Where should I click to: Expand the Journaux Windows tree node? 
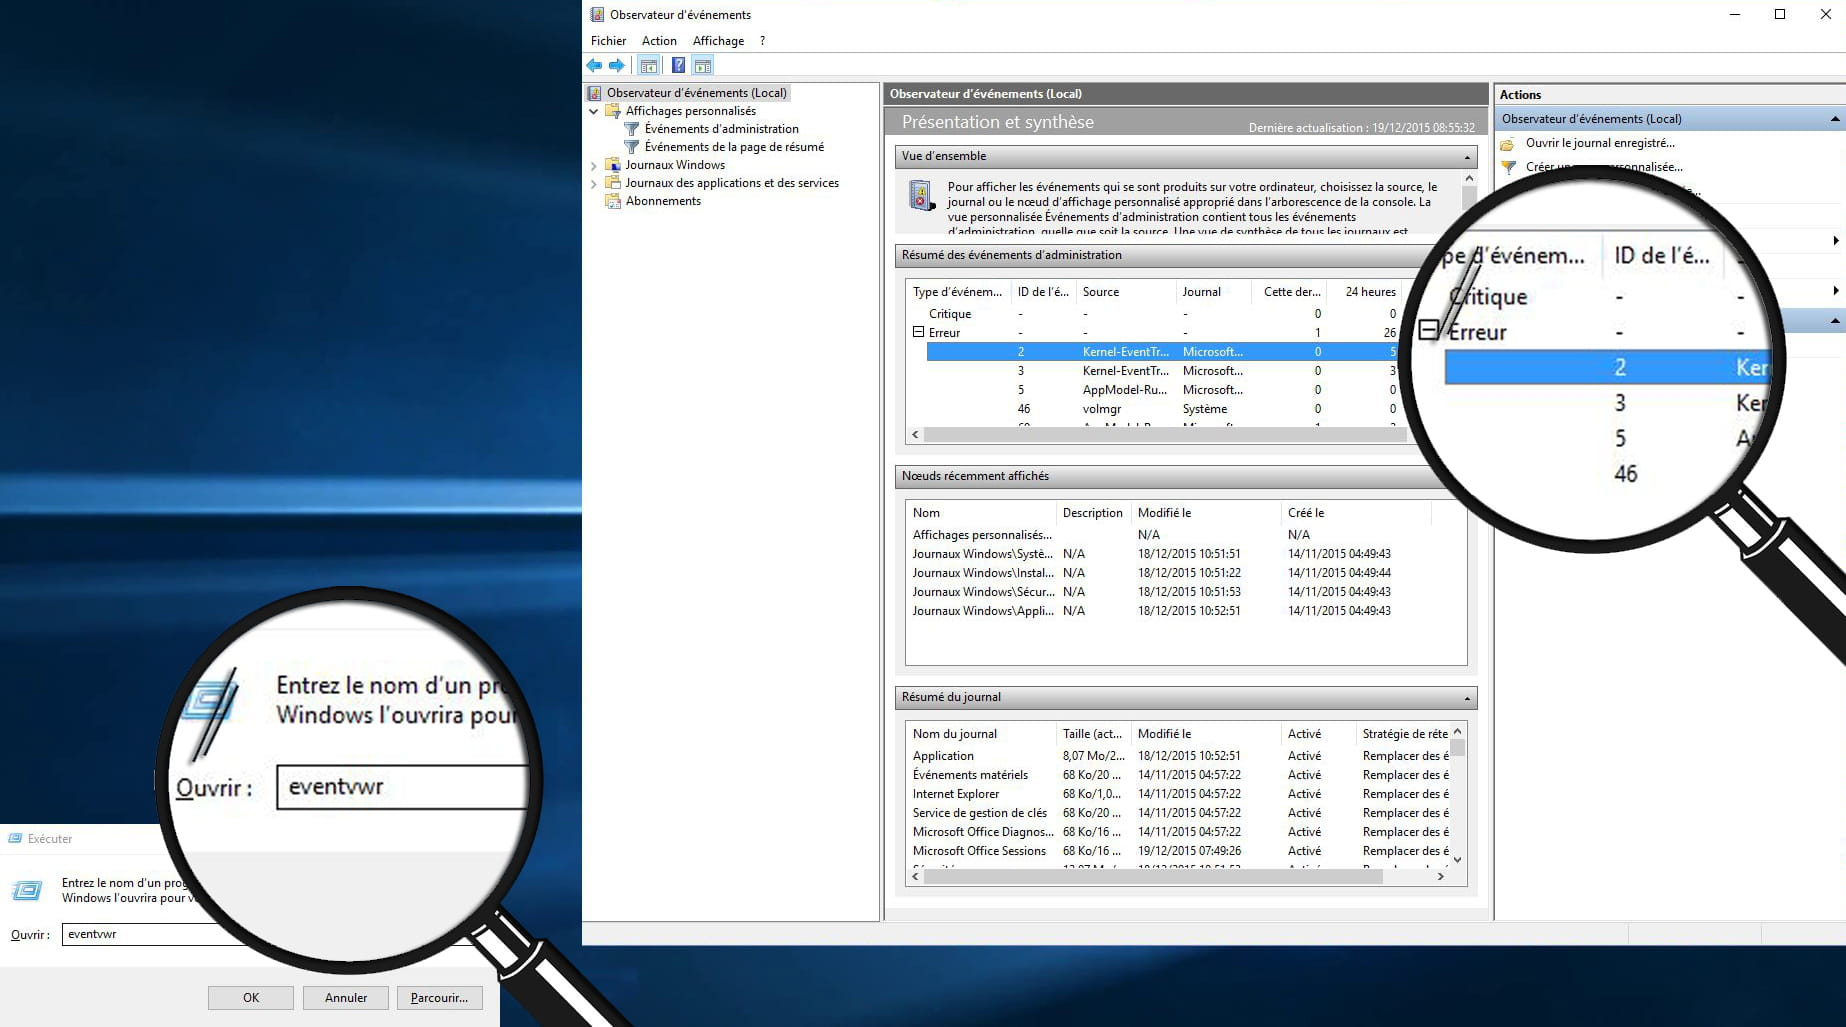click(x=594, y=165)
